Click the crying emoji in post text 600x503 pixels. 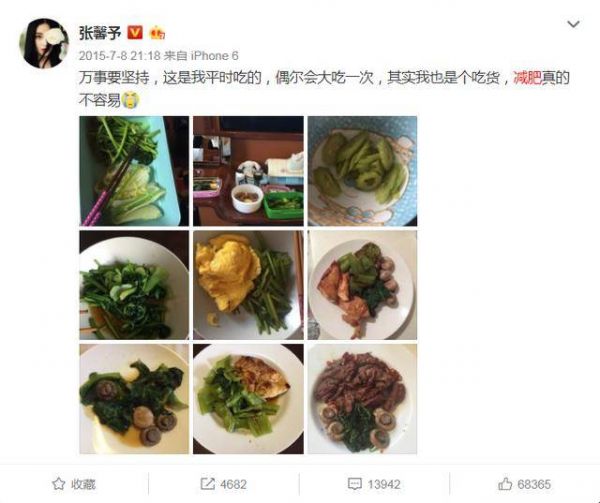tap(131, 101)
